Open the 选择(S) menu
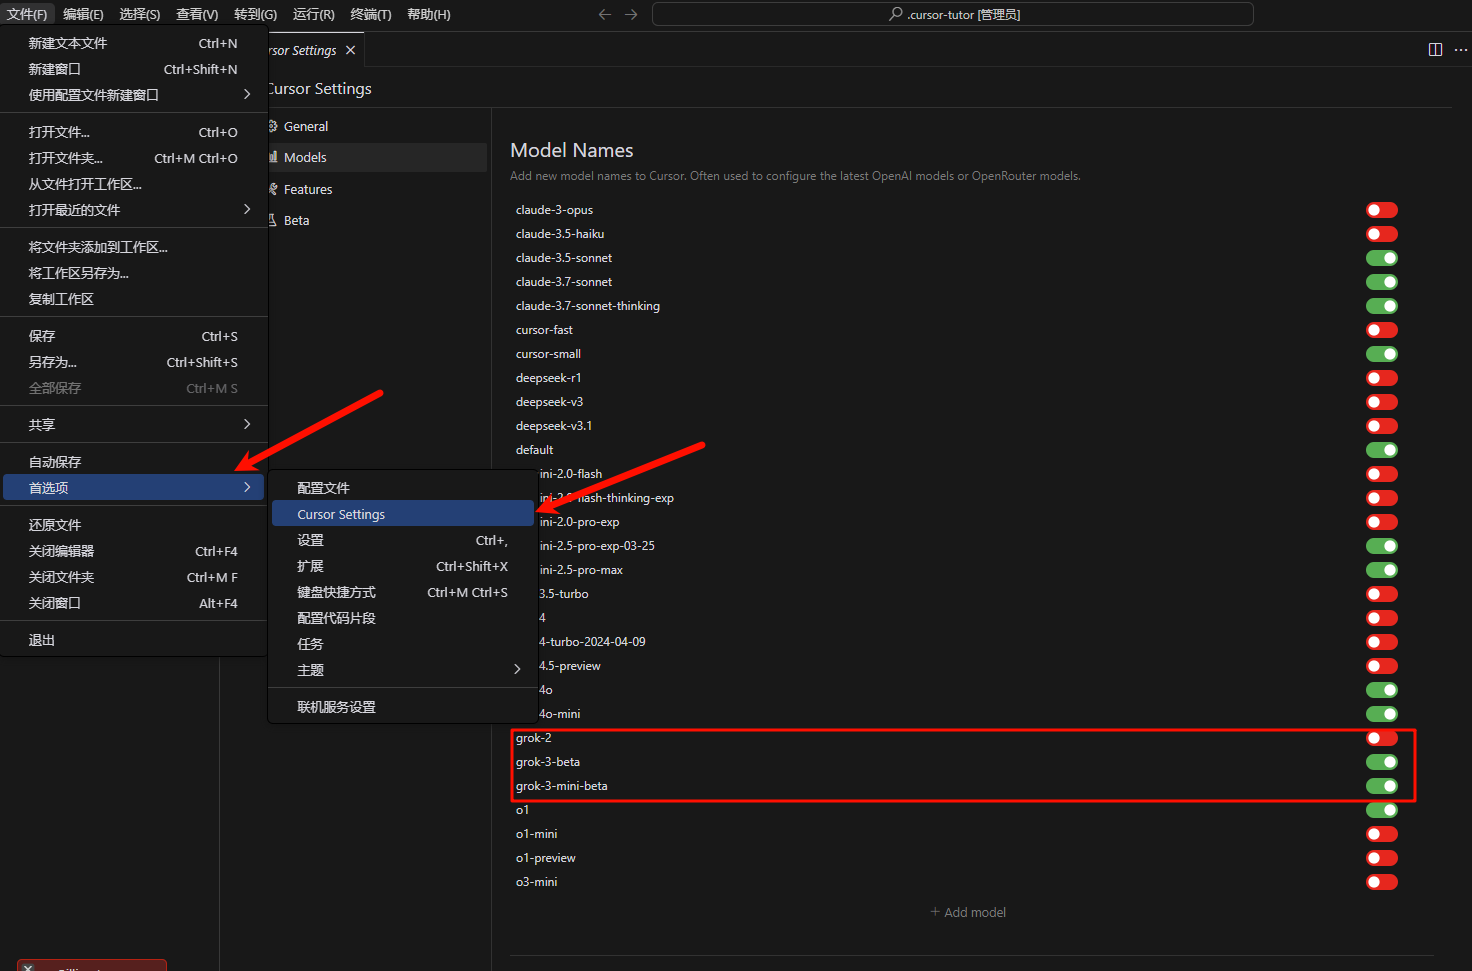The width and height of the screenshot is (1472, 971). [x=140, y=14]
